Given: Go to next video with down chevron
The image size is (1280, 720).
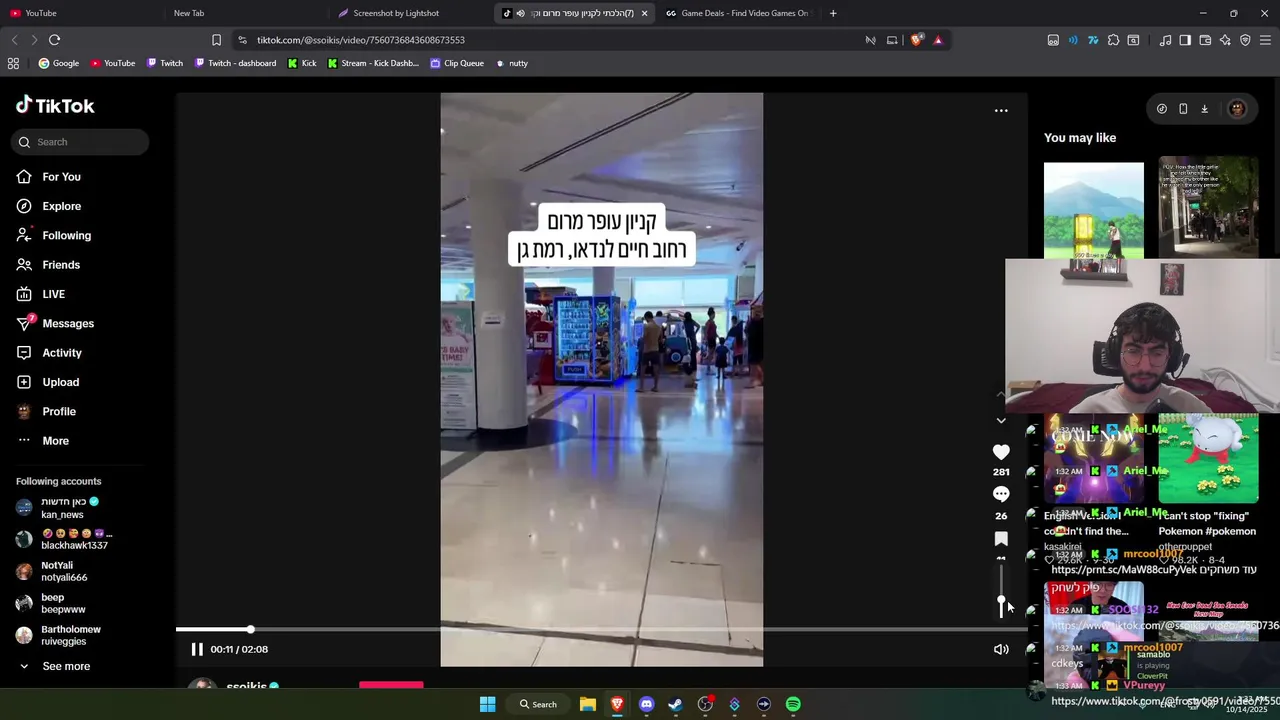Looking at the screenshot, I should (1001, 421).
